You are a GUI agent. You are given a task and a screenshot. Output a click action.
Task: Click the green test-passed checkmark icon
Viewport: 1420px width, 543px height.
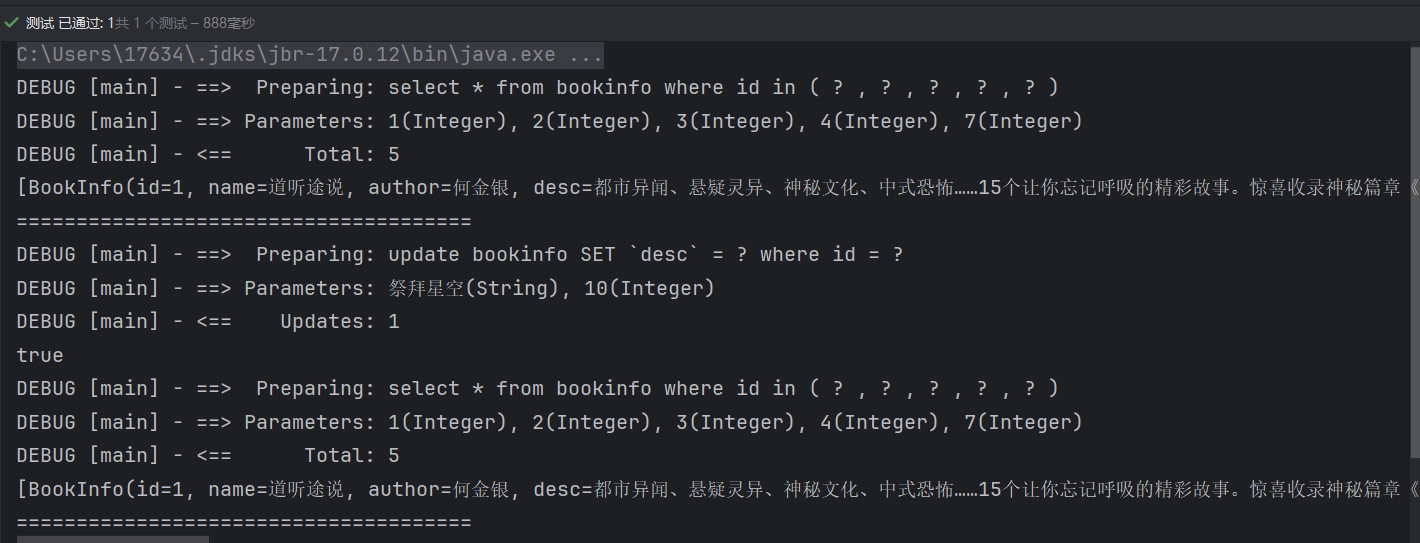coord(11,23)
